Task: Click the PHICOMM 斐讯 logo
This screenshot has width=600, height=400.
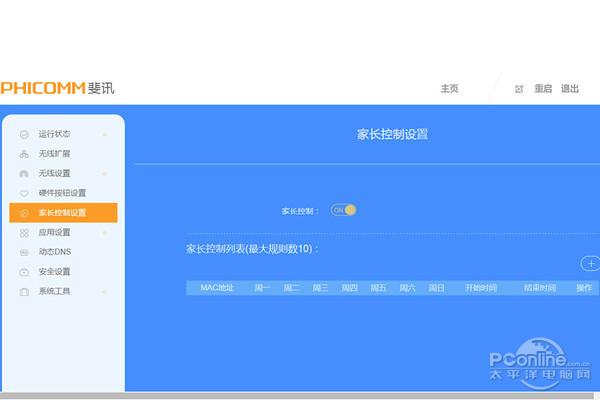Action: pos(57,88)
